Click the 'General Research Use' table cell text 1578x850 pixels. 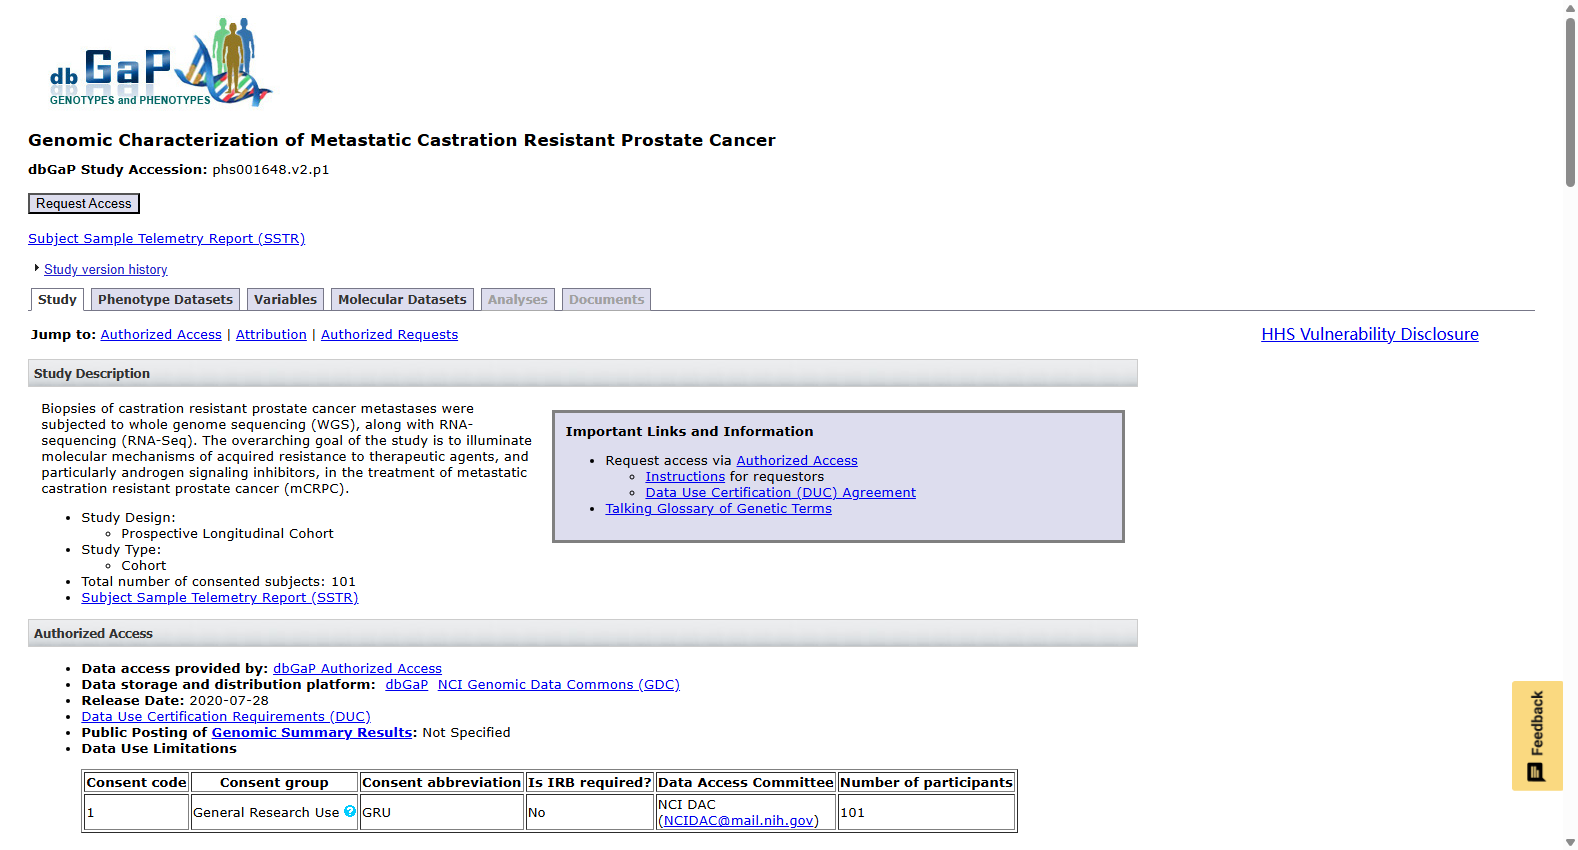265,812
